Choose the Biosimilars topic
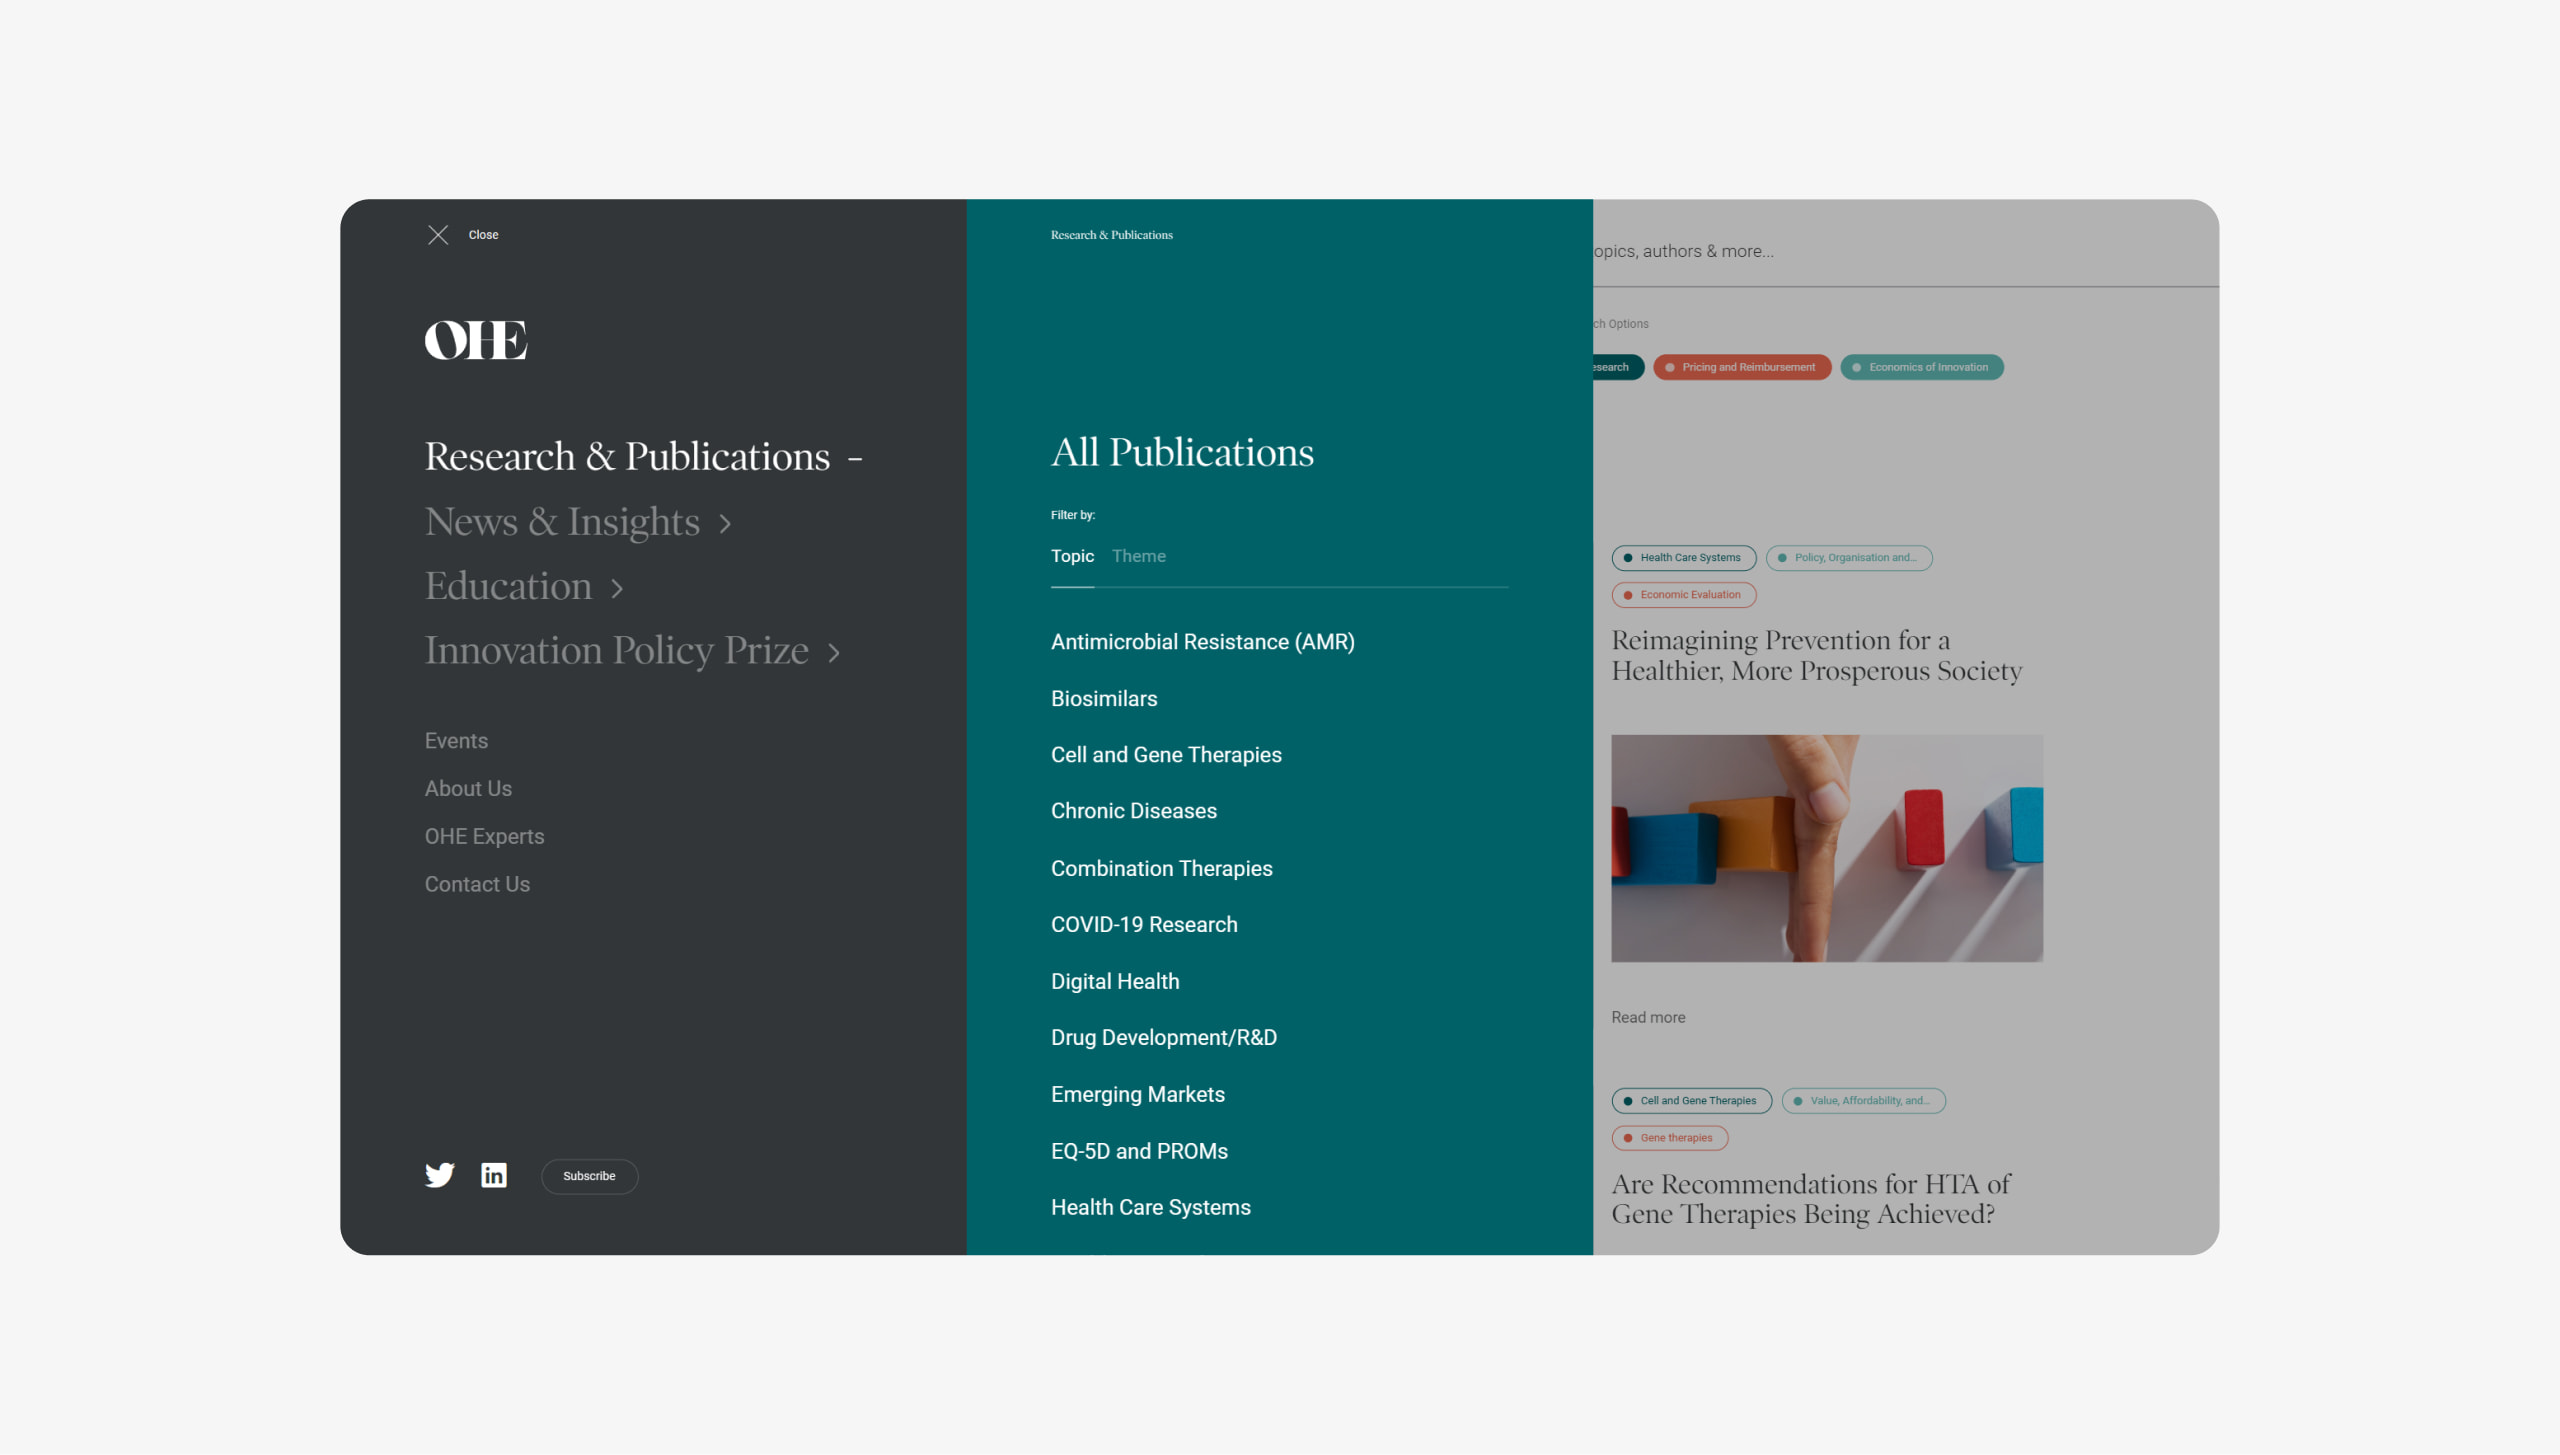This screenshot has width=2560, height=1455. click(1103, 699)
